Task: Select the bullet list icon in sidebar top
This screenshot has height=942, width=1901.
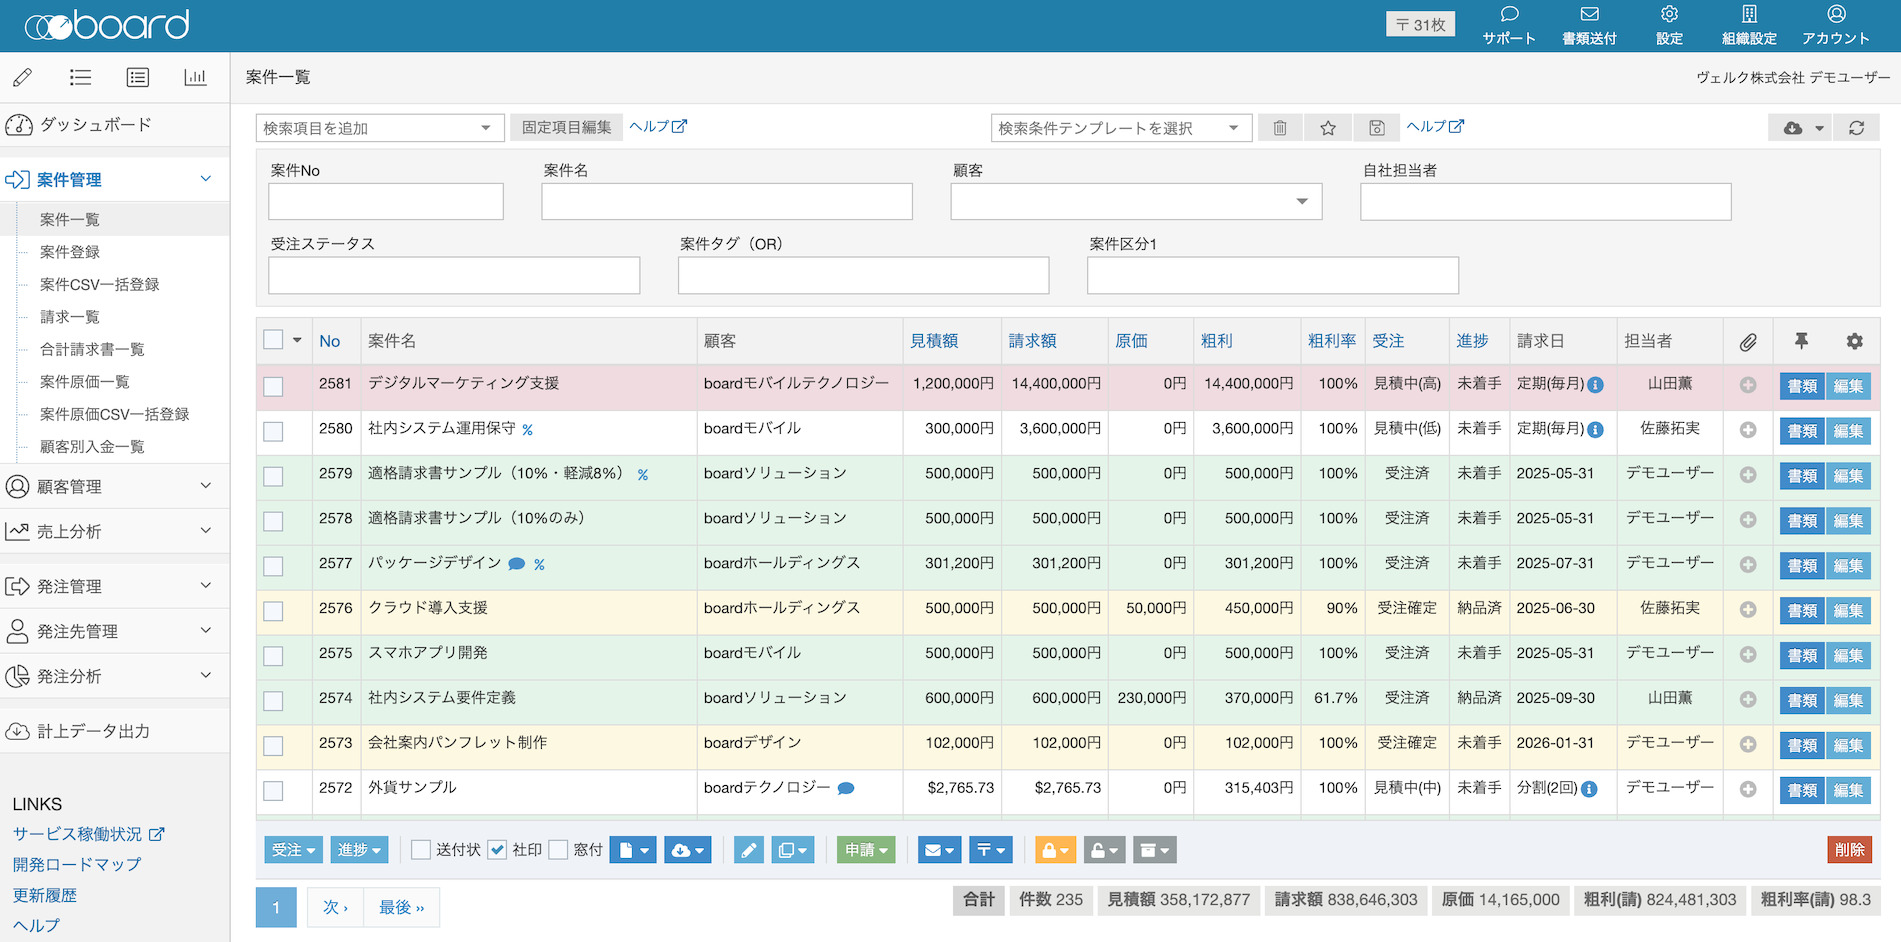Action: (80, 77)
